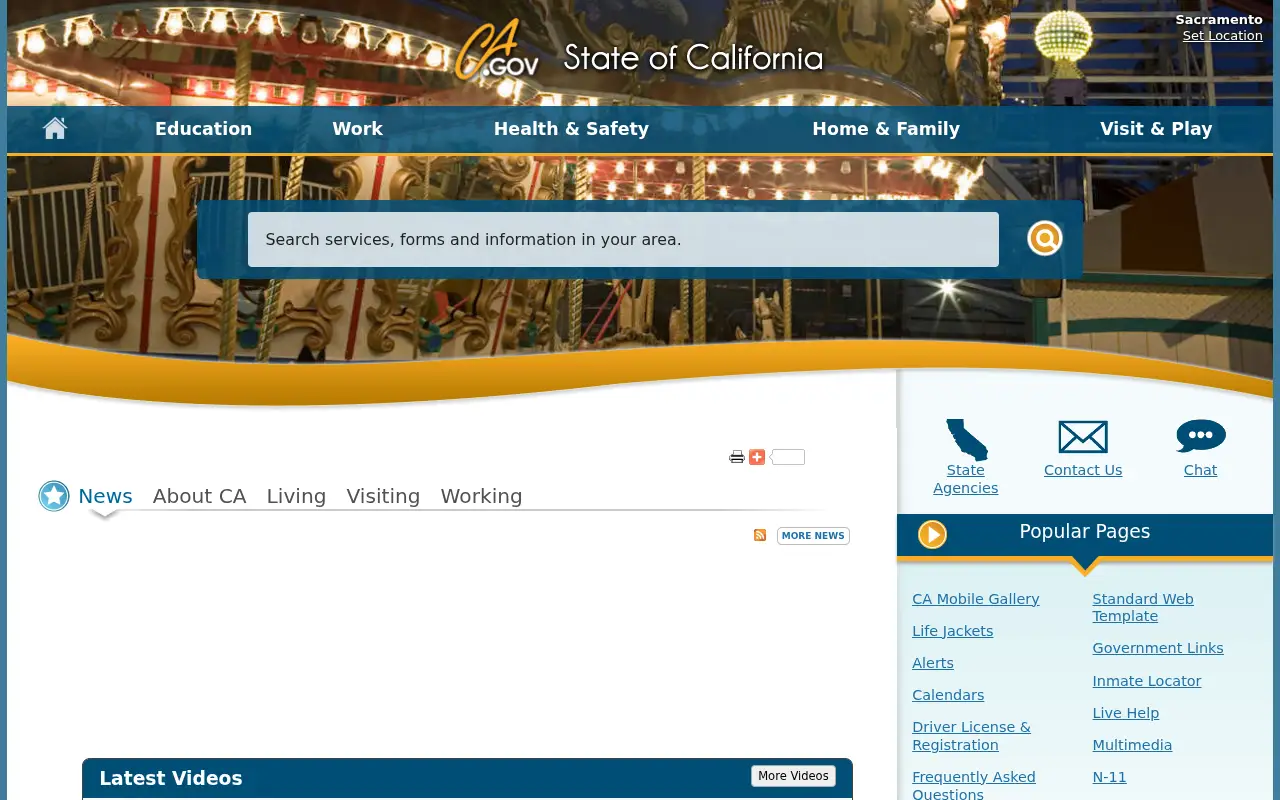Click the share count box
This screenshot has height=800, width=1280.
788,457
